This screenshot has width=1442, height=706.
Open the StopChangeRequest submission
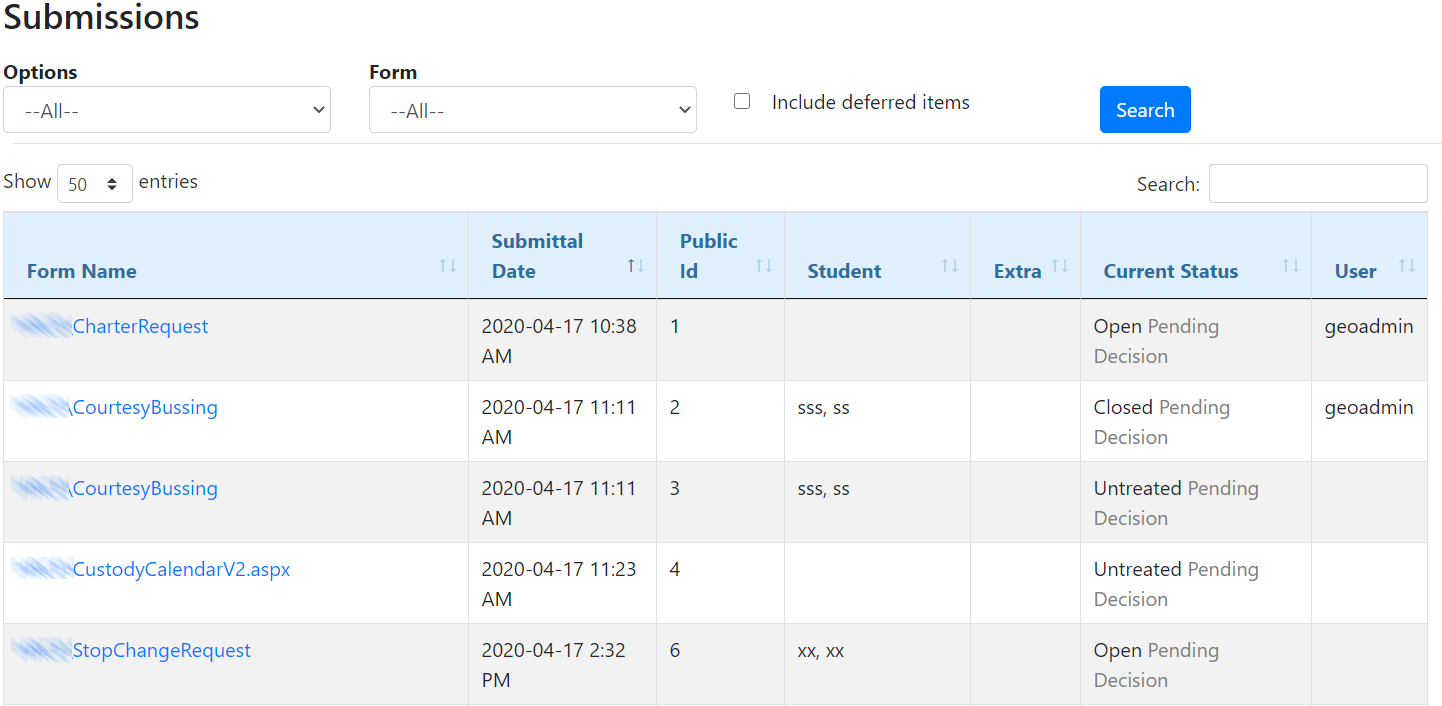162,650
